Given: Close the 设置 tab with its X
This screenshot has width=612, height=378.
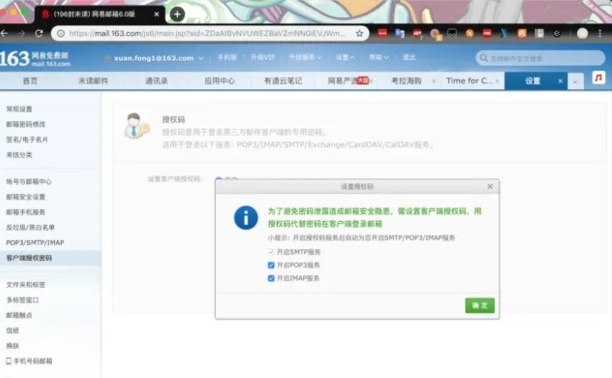Looking at the screenshot, I should [560, 81].
